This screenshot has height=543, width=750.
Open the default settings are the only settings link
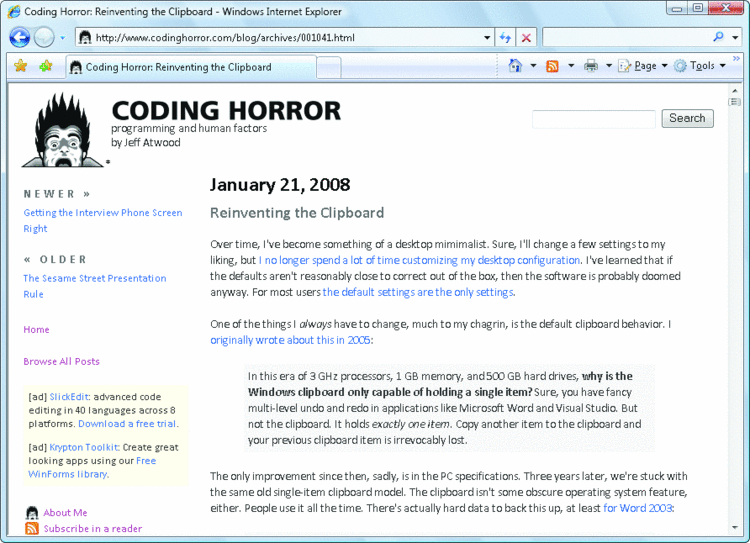coord(418,292)
